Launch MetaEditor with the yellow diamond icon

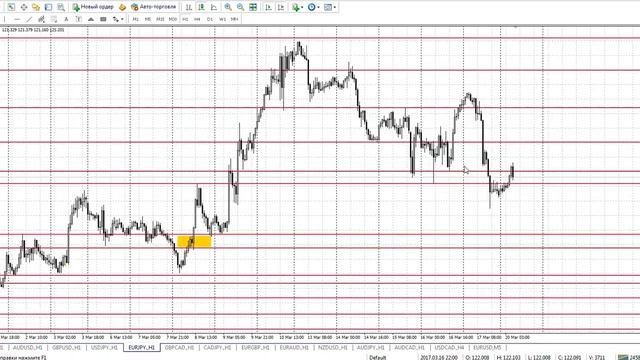122,7
